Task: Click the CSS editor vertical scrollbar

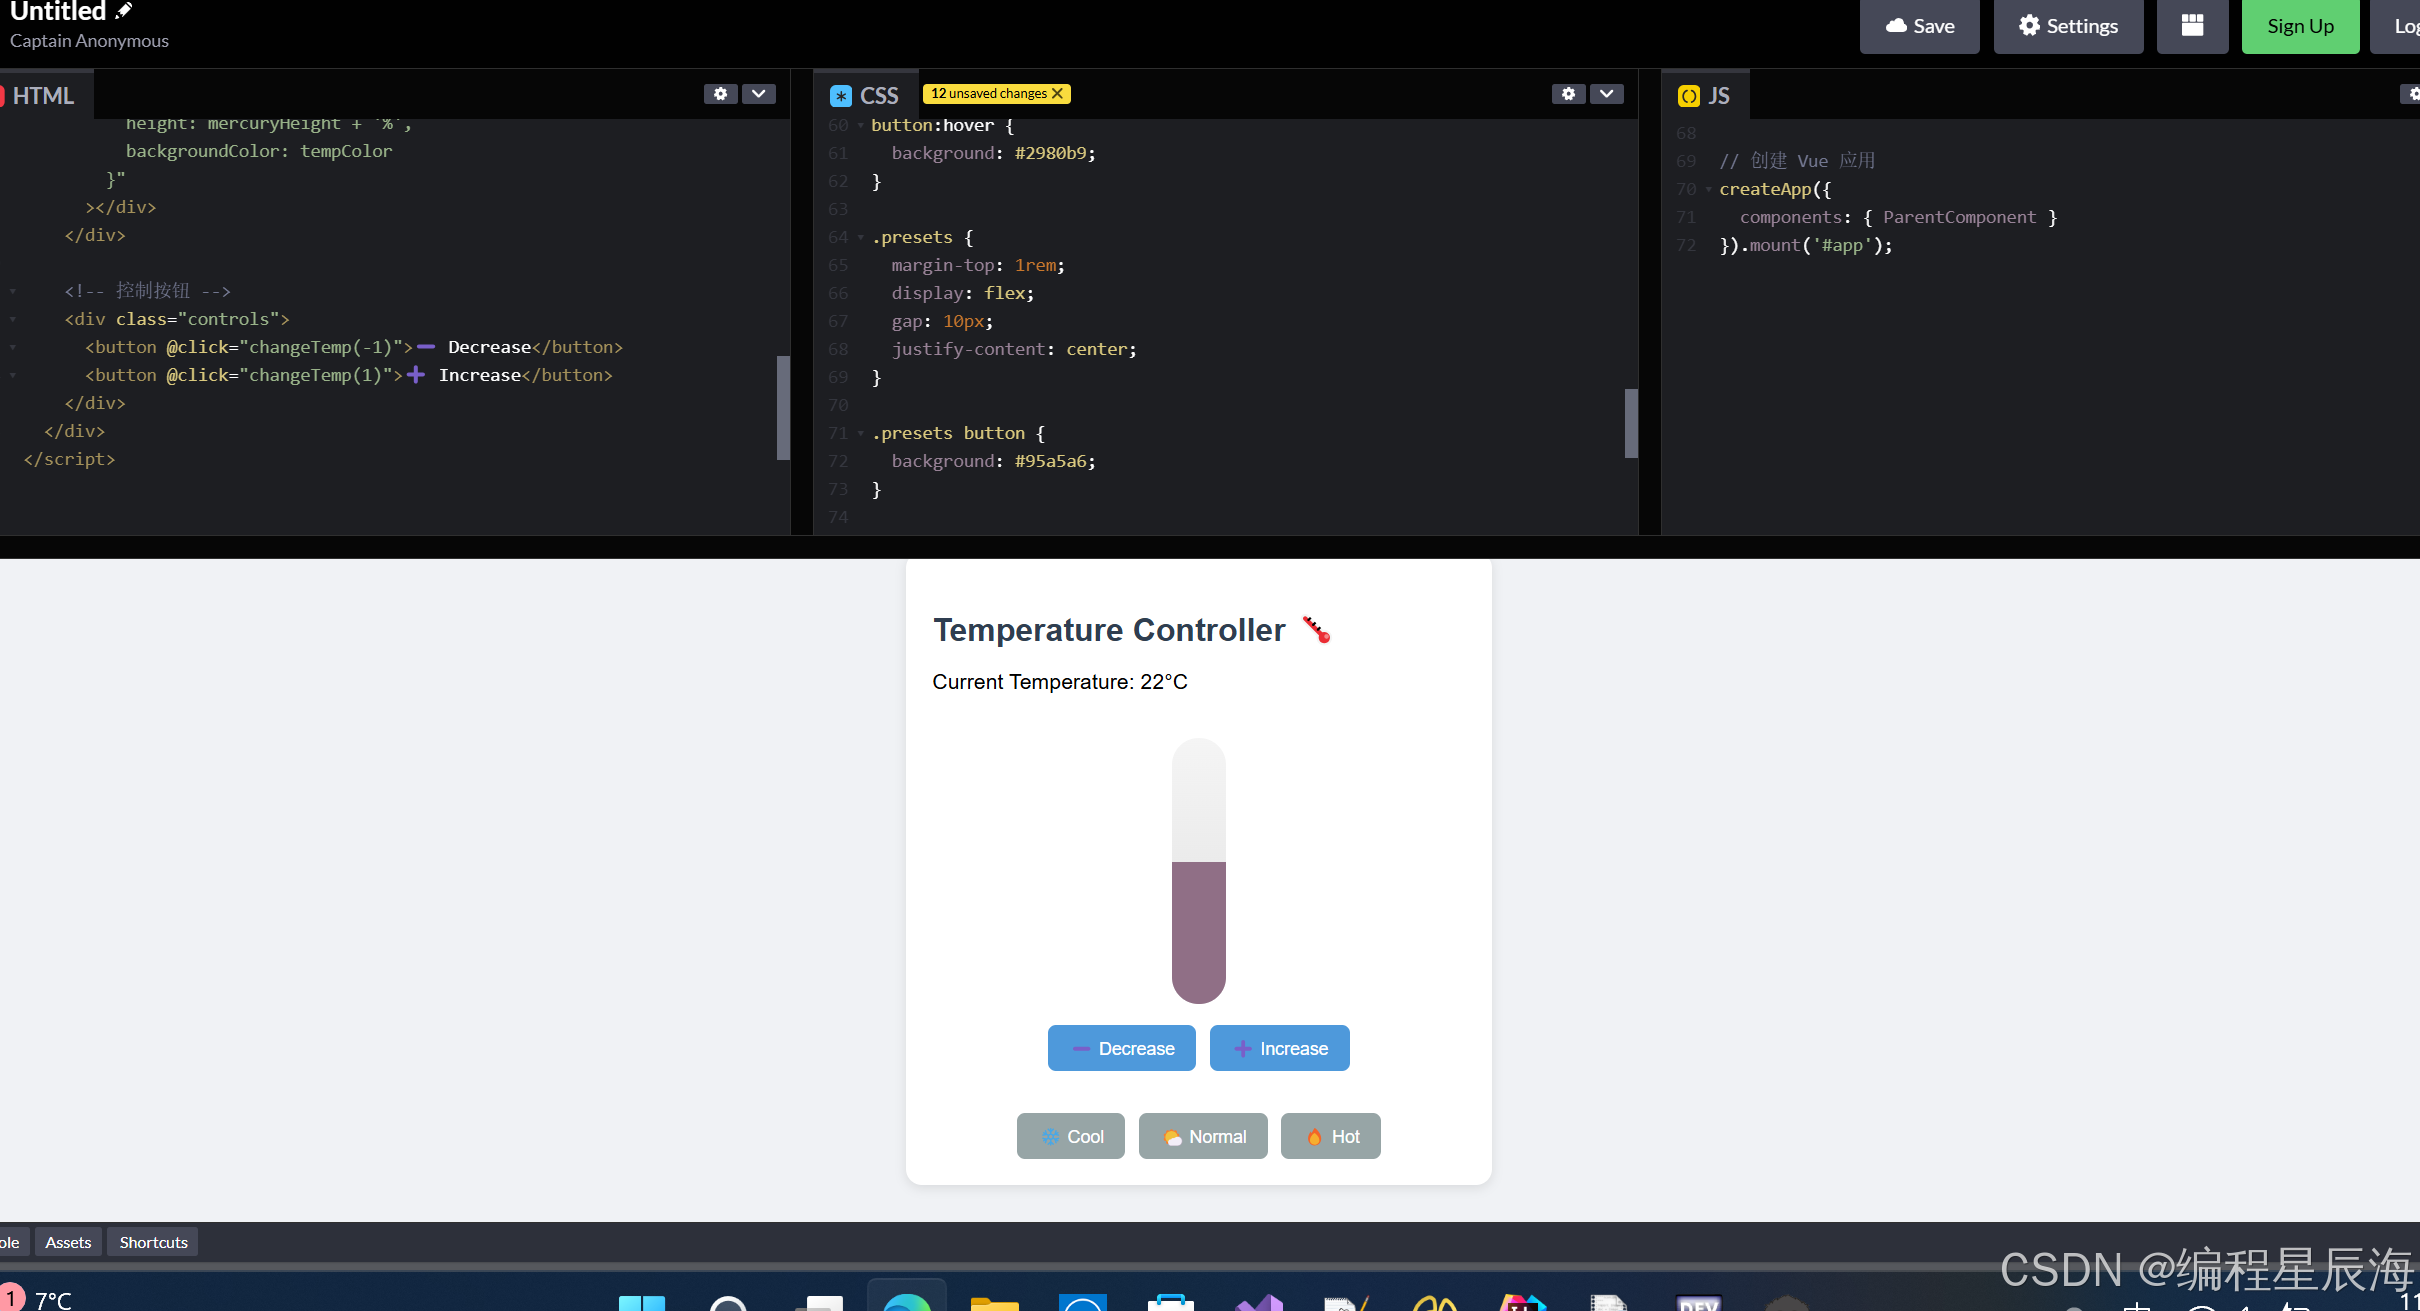Action: pyautogui.click(x=1631, y=422)
